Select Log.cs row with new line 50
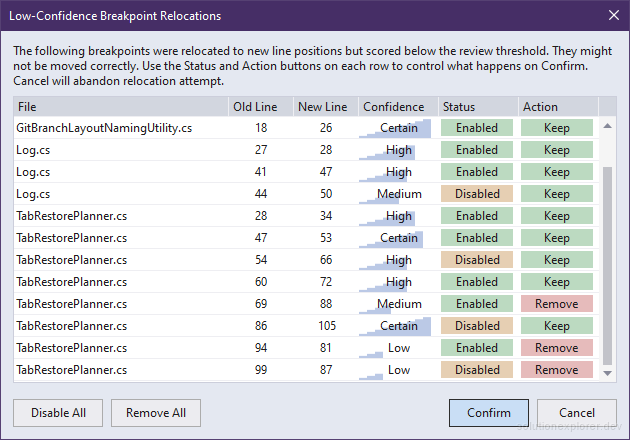Viewport: 630px width, 440px height. click(x=306, y=194)
